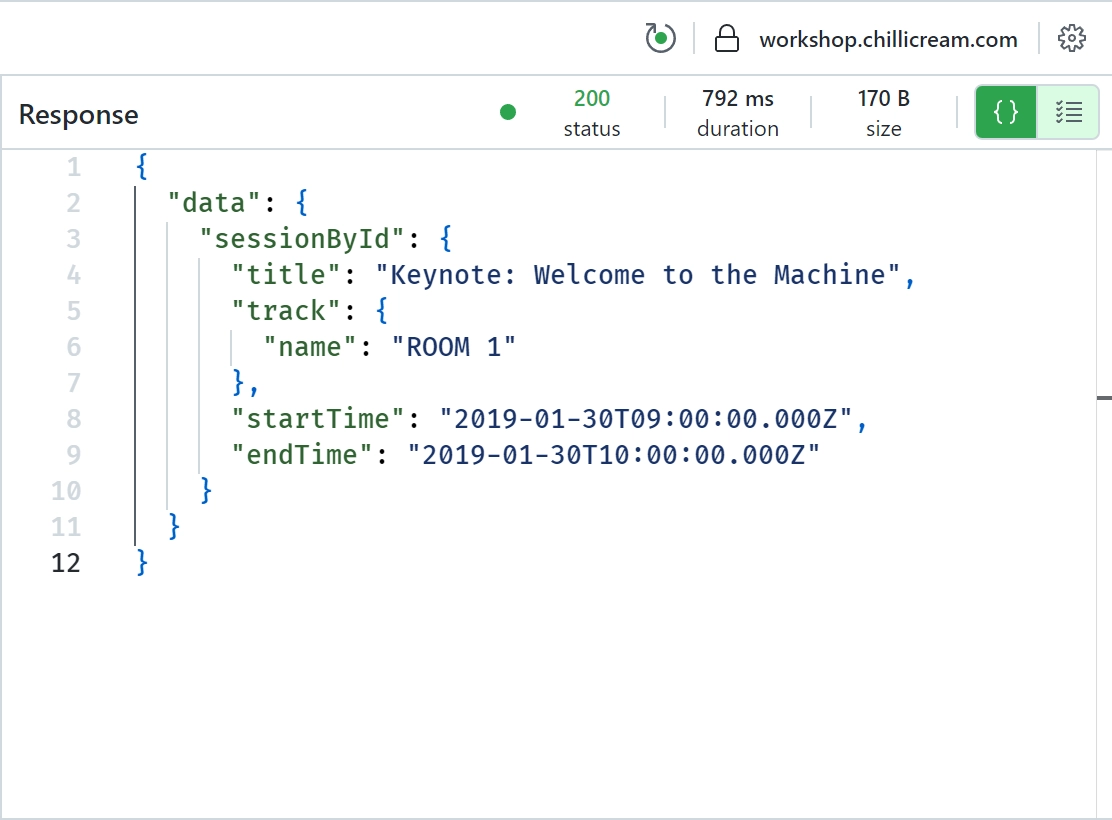This screenshot has width=1112, height=820.
Task: Switch to the list tree view
Action: pyautogui.click(x=1068, y=112)
